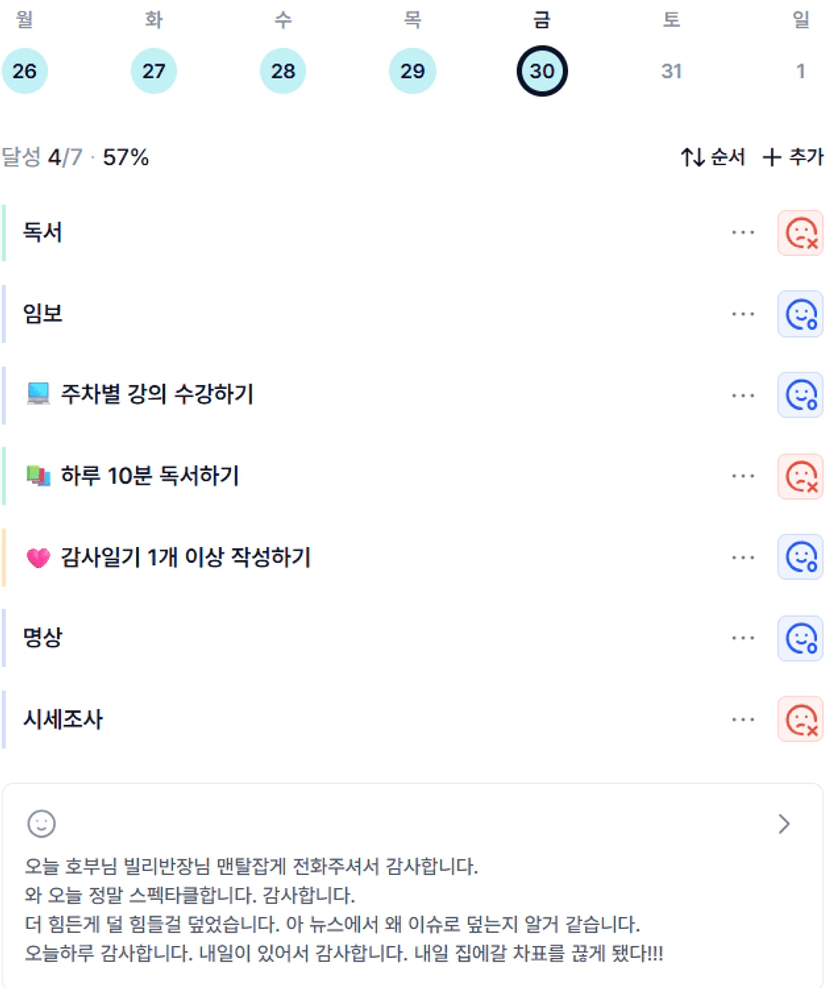Toggle 독서 habit status face icon
827x988 pixels.
coord(800,233)
